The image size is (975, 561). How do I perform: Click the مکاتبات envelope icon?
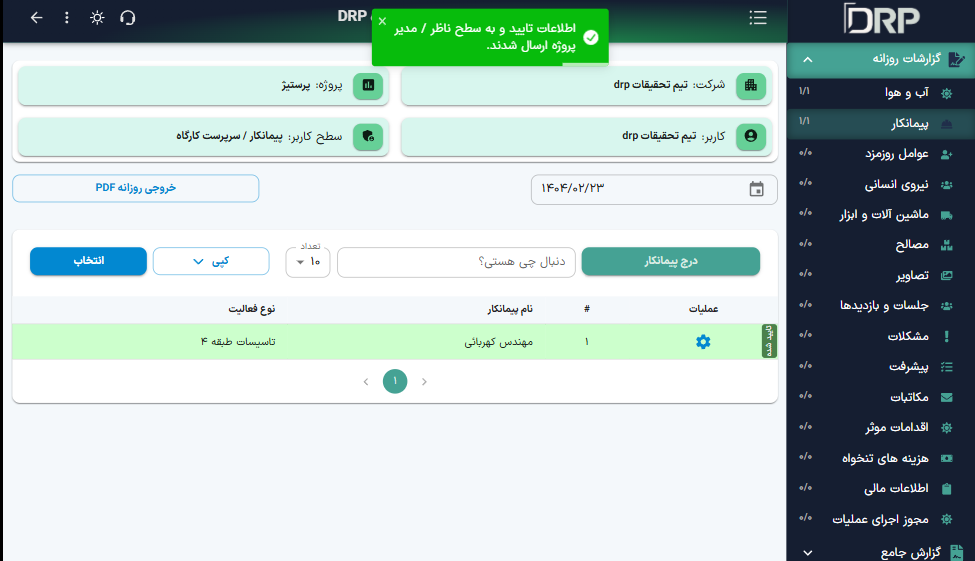(x=946, y=397)
